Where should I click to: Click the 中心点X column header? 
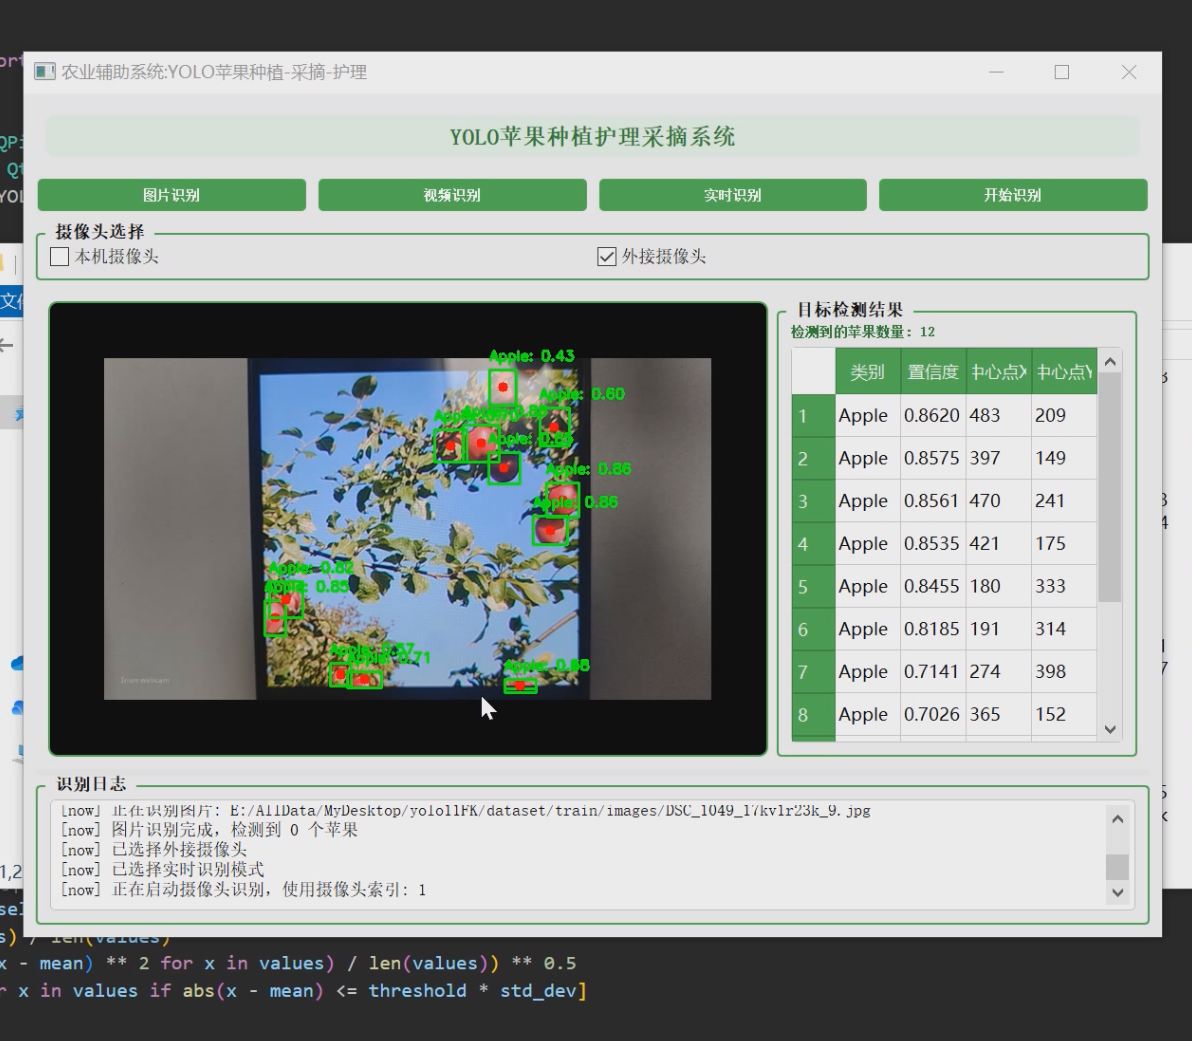(999, 372)
